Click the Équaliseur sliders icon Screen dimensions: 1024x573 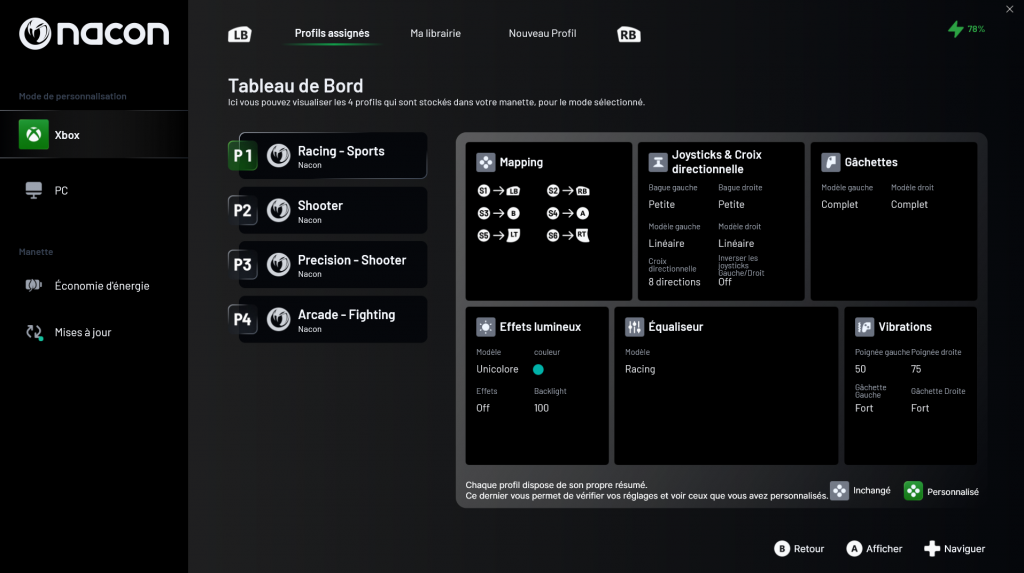(x=634, y=327)
